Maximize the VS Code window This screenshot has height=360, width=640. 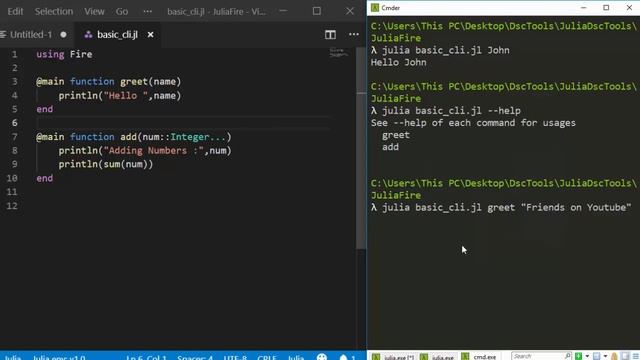click(x=317, y=11)
